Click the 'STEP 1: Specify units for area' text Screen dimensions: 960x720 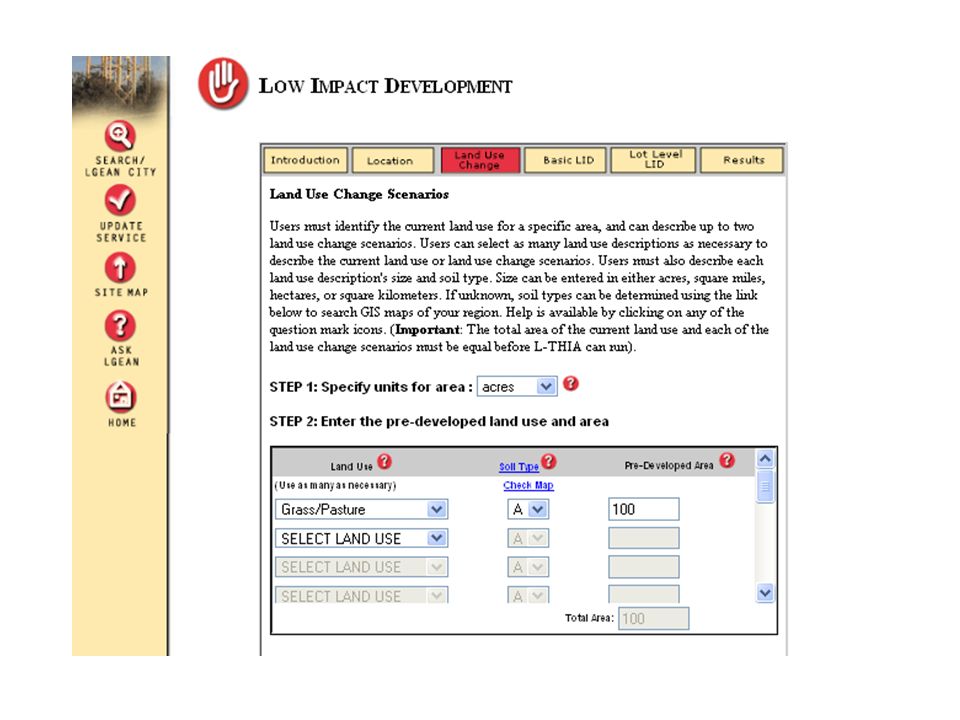point(371,387)
